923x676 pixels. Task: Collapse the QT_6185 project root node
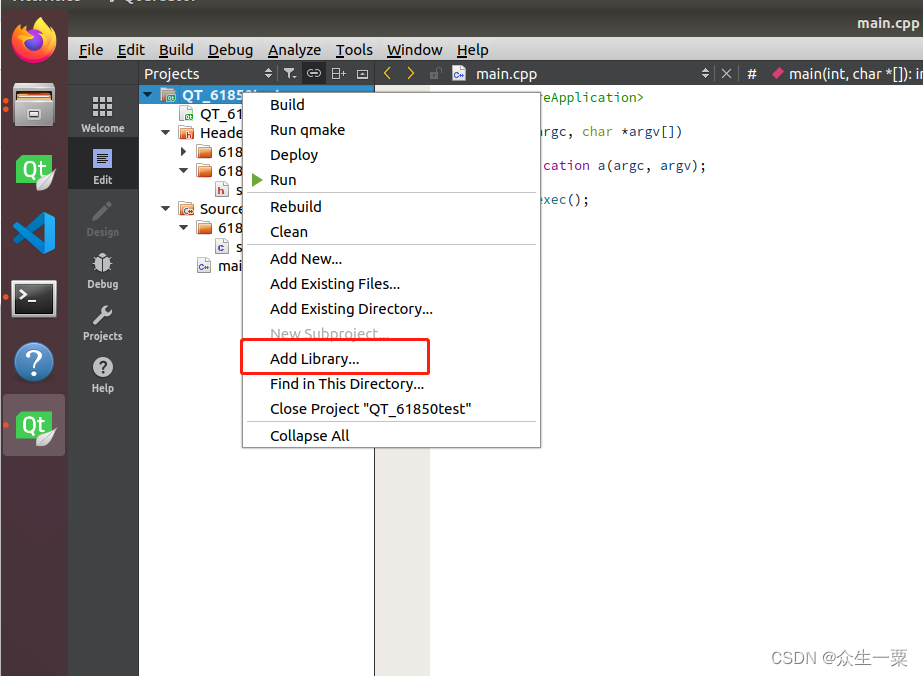(x=148, y=94)
